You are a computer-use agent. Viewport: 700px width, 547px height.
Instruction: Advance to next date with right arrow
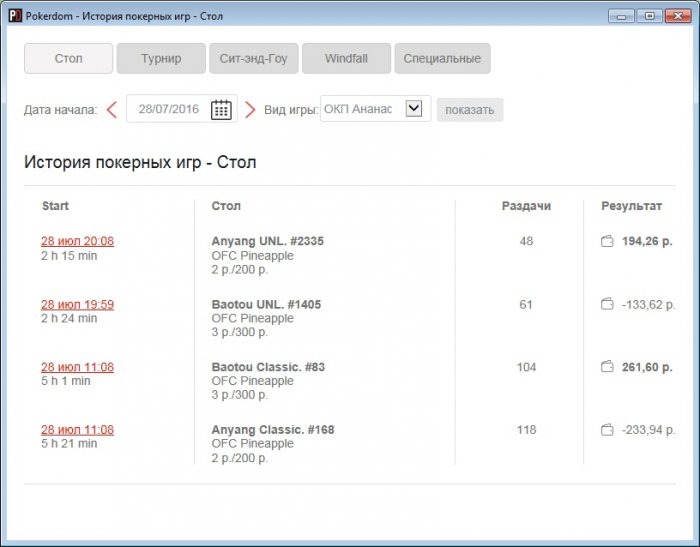click(250, 109)
